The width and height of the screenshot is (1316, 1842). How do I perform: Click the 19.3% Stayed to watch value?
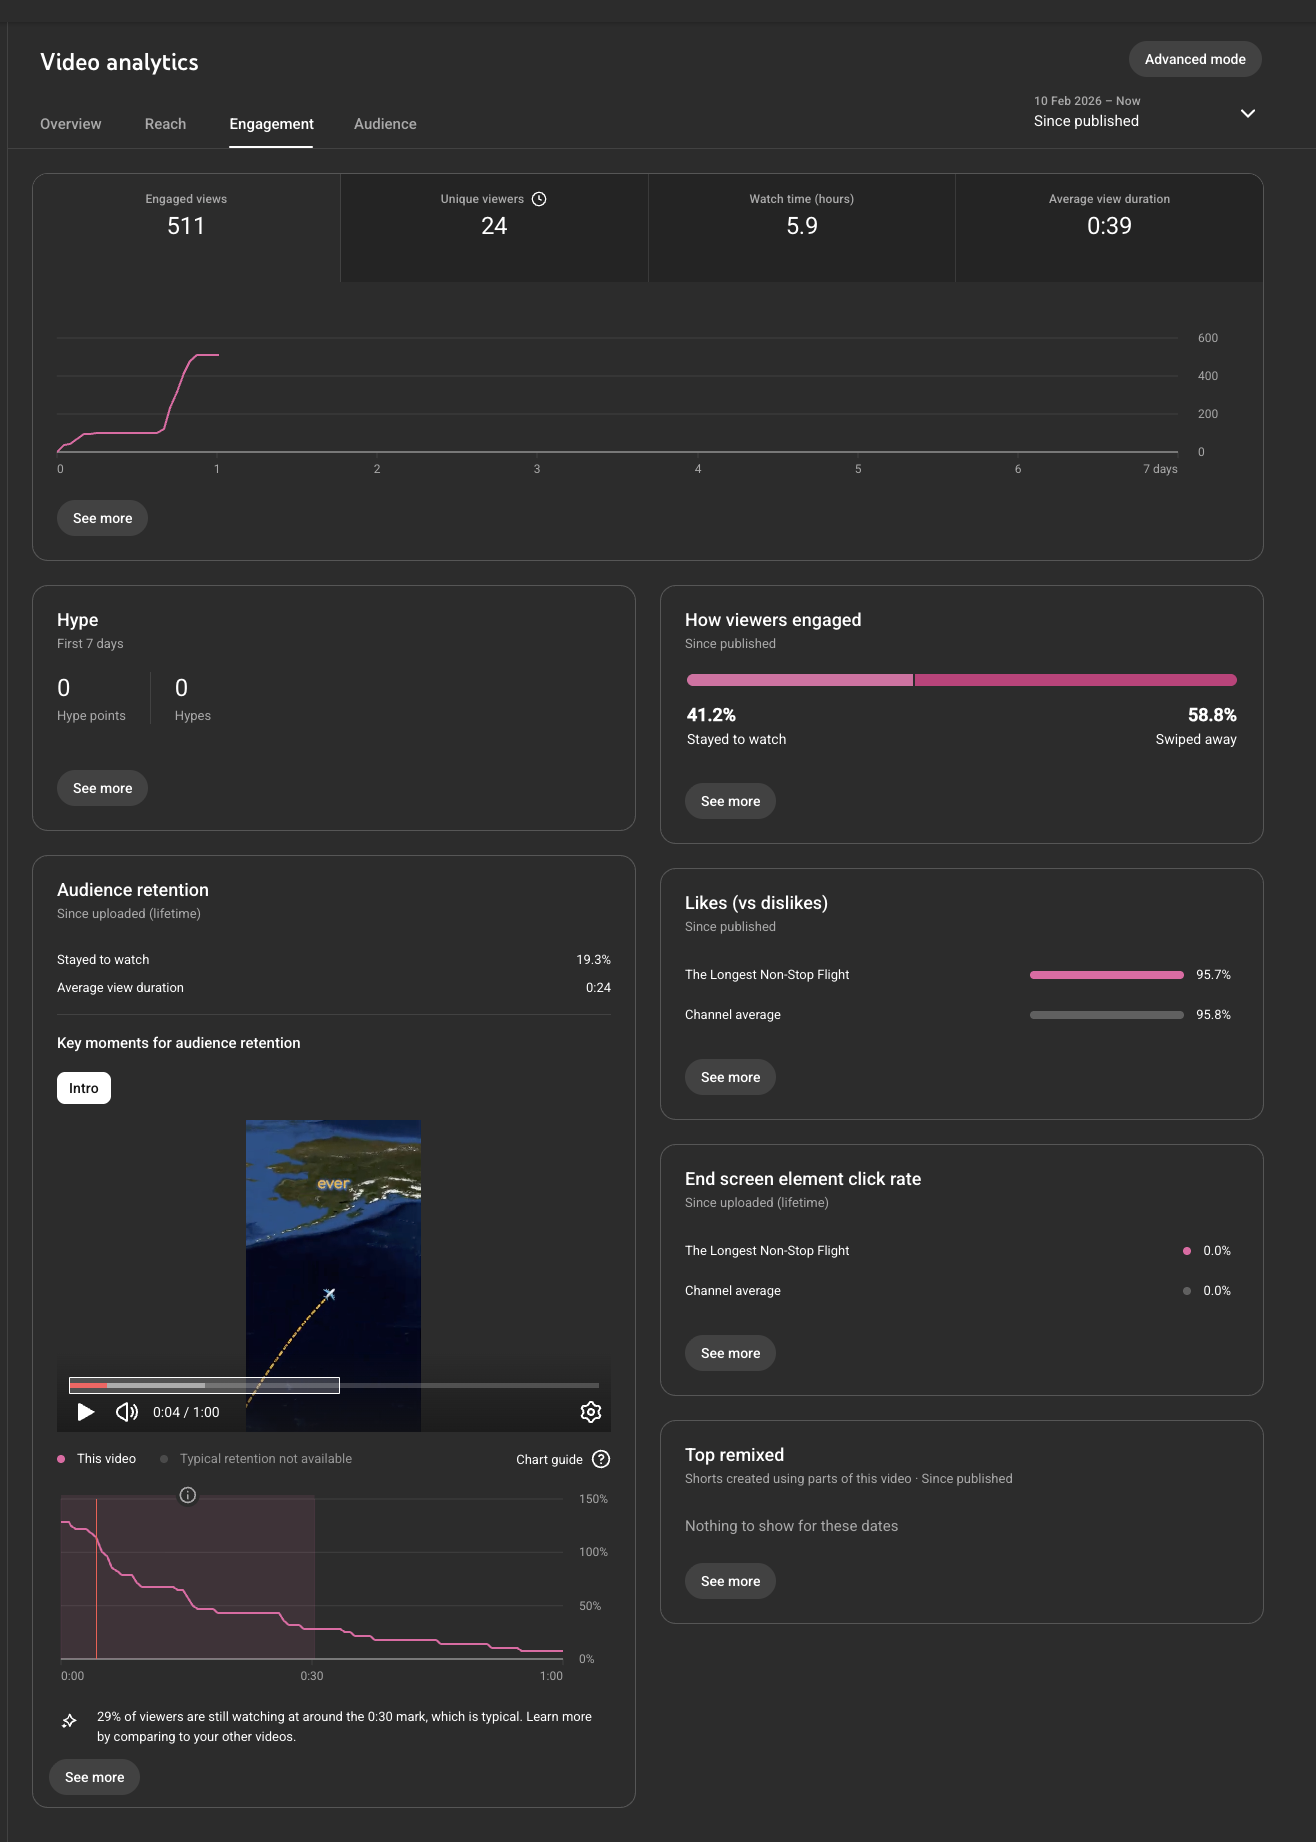tap(593, 959)
